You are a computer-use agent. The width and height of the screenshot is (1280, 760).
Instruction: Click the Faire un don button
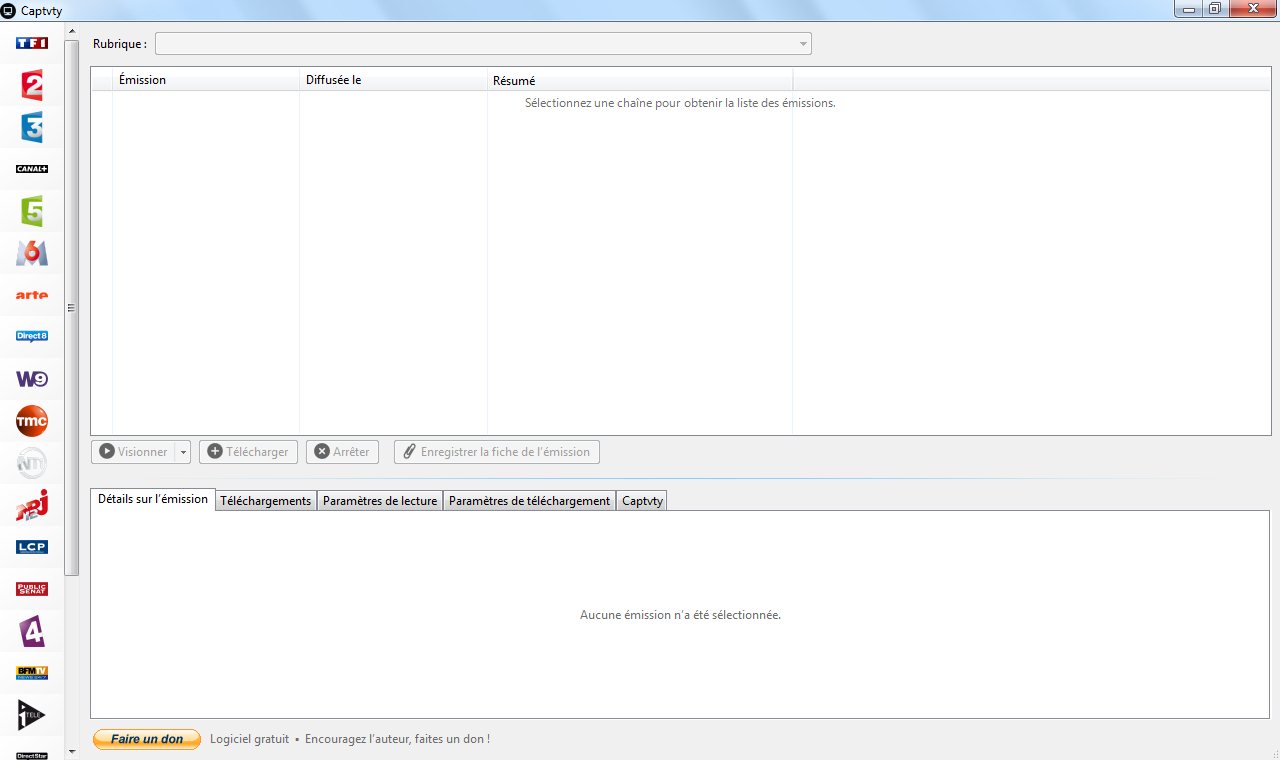click(x=147, y=739)
